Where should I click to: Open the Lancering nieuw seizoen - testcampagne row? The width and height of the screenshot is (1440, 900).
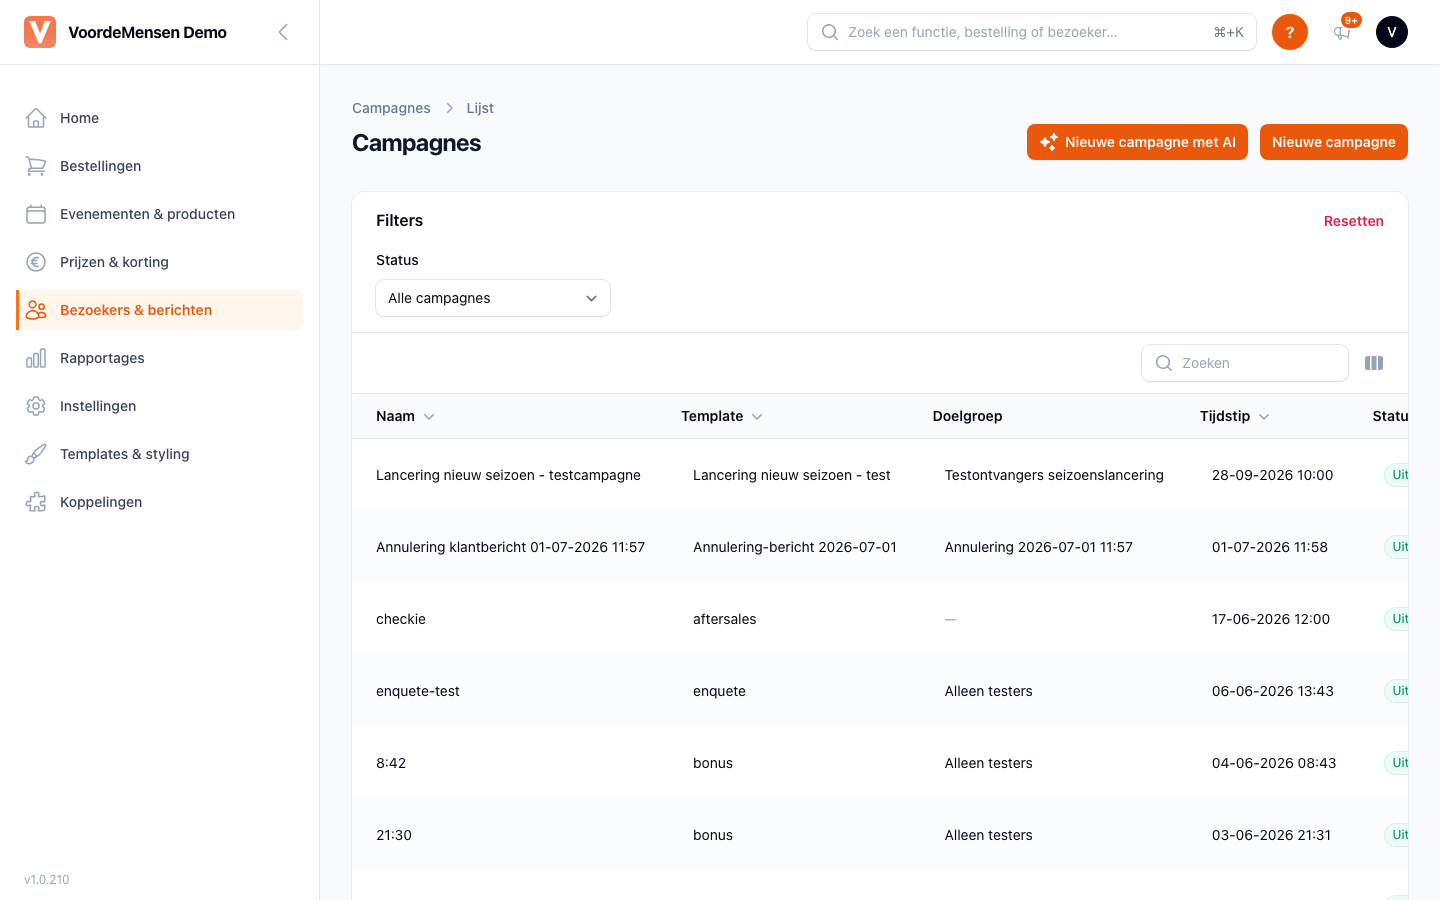(880, 475)
